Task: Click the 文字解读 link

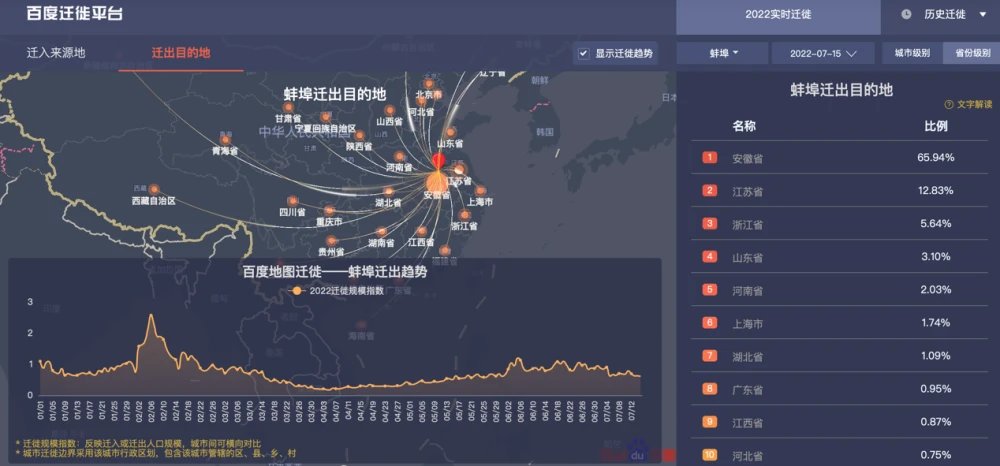Action: [974, 105]
